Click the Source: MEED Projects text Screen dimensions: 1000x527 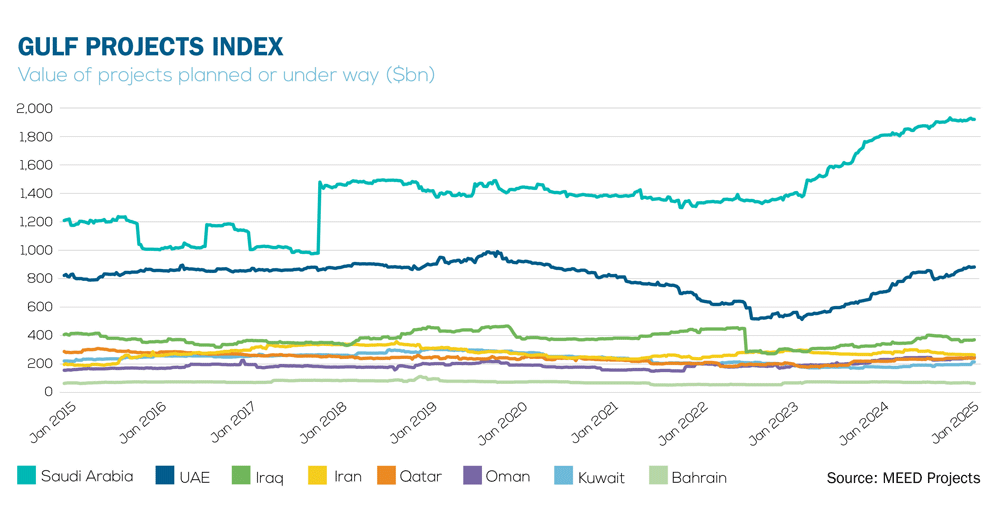(903, 478)
